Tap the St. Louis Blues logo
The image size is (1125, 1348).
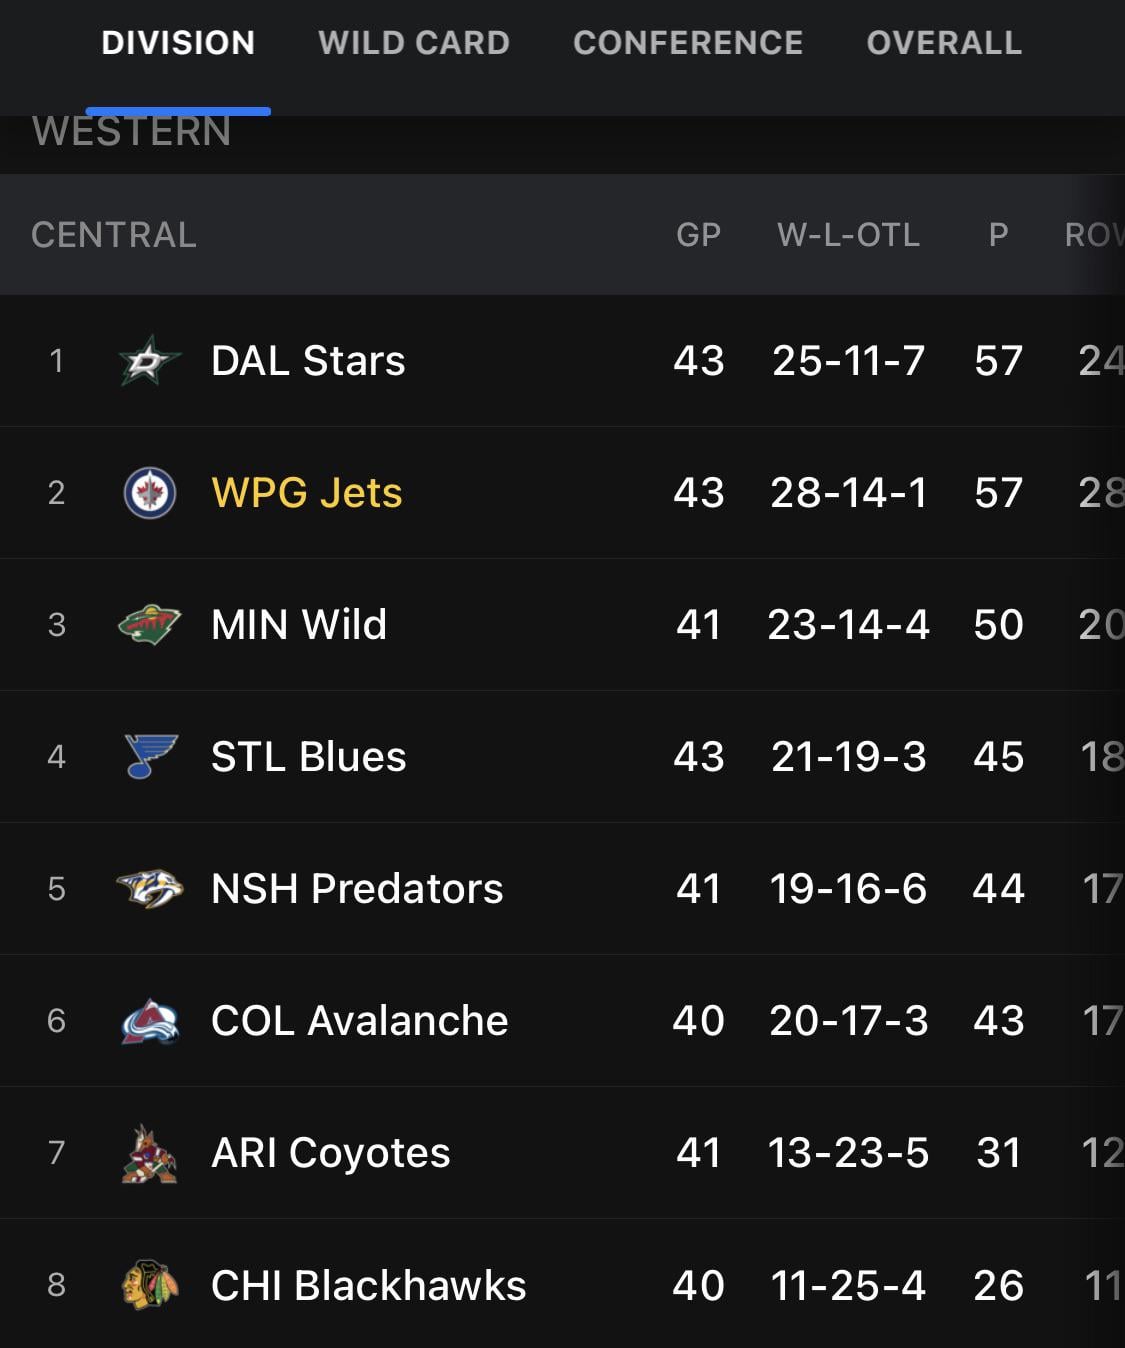(x=150, y=756)
